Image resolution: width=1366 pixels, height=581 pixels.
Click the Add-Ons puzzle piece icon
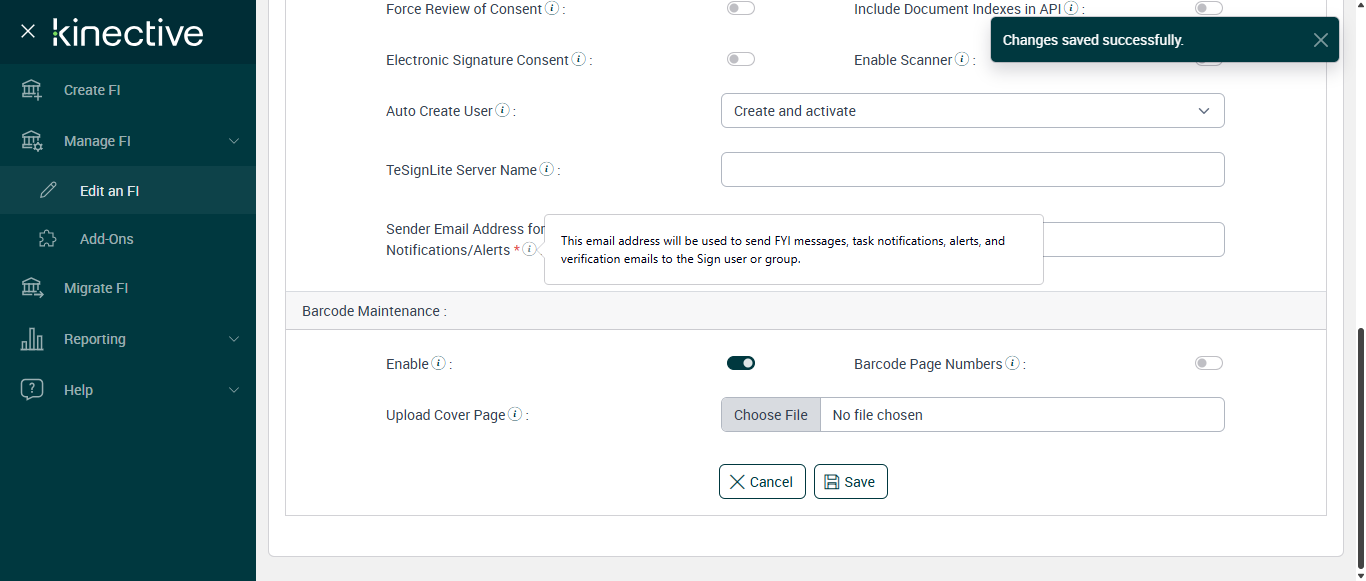48,239
